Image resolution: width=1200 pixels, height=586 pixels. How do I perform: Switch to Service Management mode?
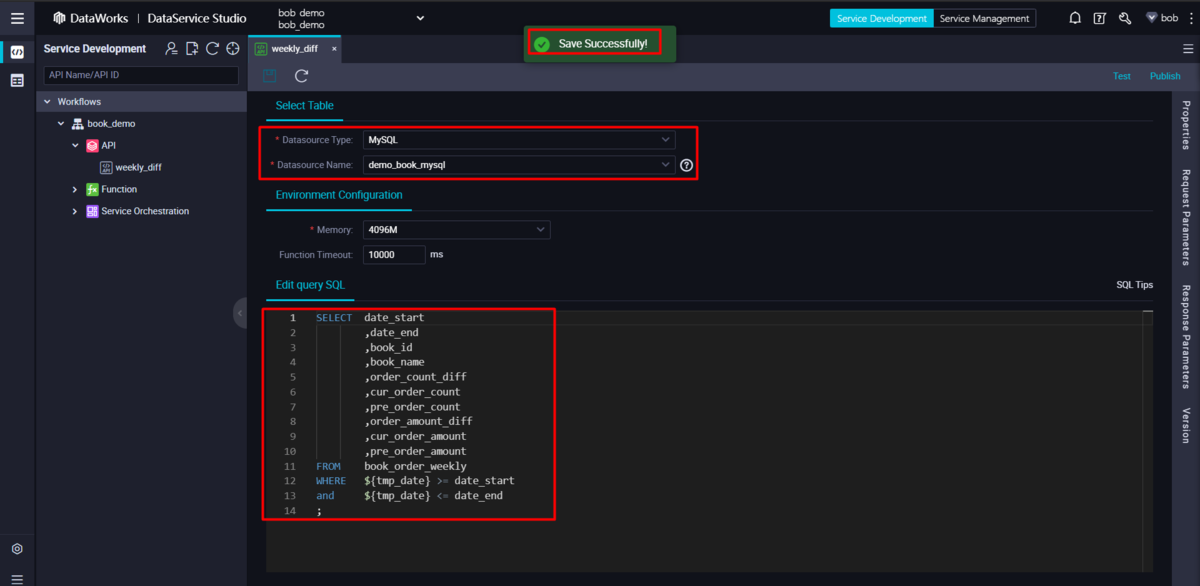[985, 18]
